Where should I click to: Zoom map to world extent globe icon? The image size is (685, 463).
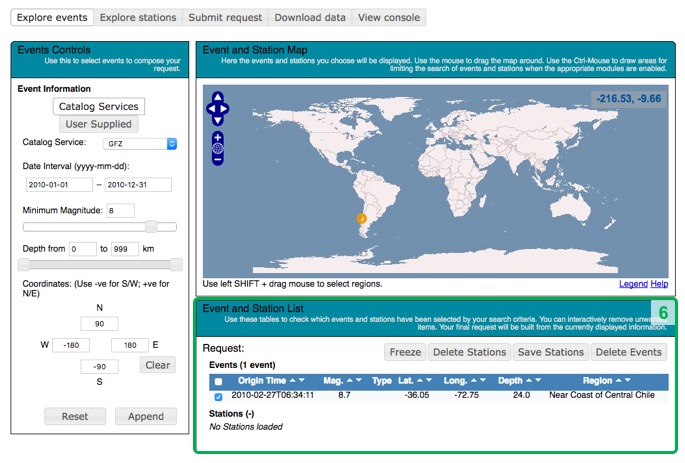point(218,149)
